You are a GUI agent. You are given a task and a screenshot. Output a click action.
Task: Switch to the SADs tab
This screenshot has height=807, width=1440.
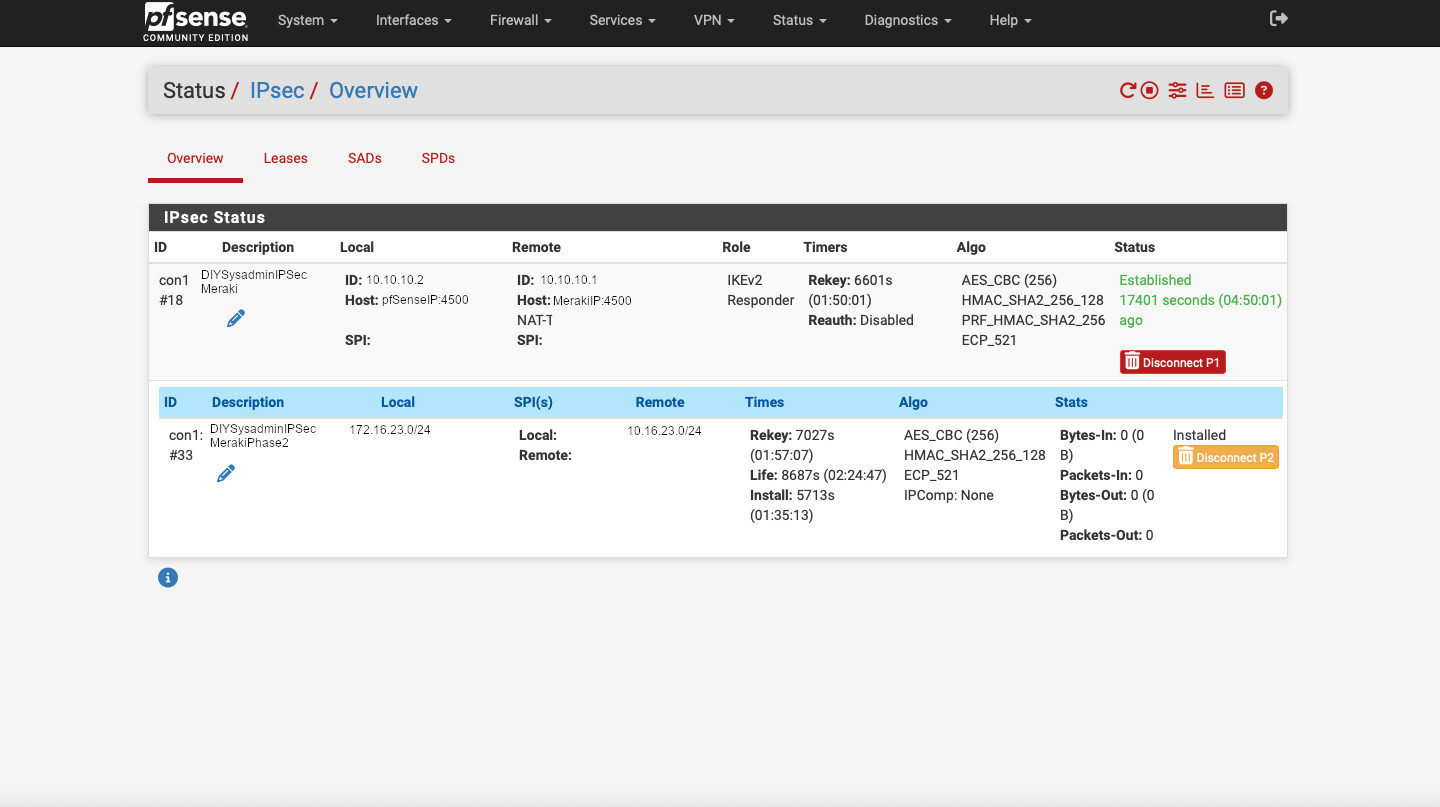coord(364,158)
